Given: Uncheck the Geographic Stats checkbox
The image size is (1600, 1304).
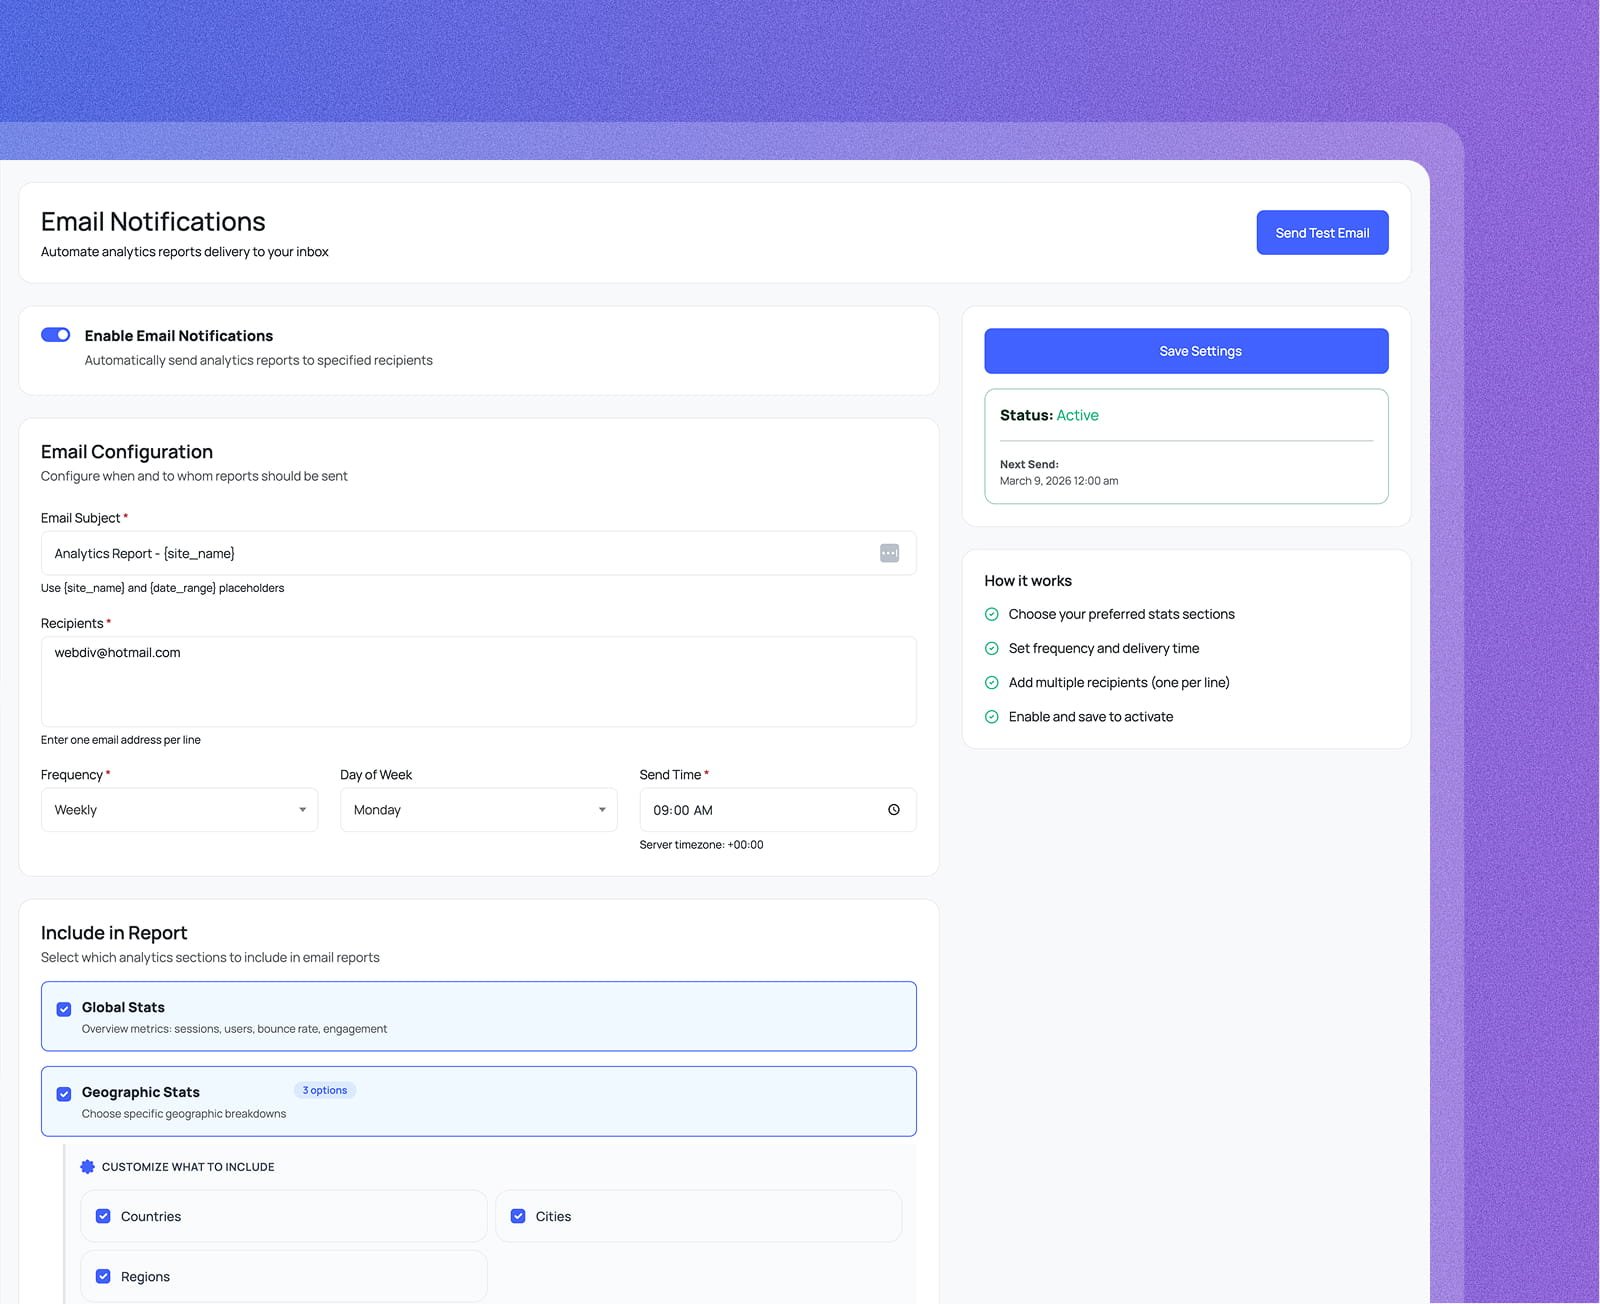Looking at the screenshot, I should point(64,1092).
